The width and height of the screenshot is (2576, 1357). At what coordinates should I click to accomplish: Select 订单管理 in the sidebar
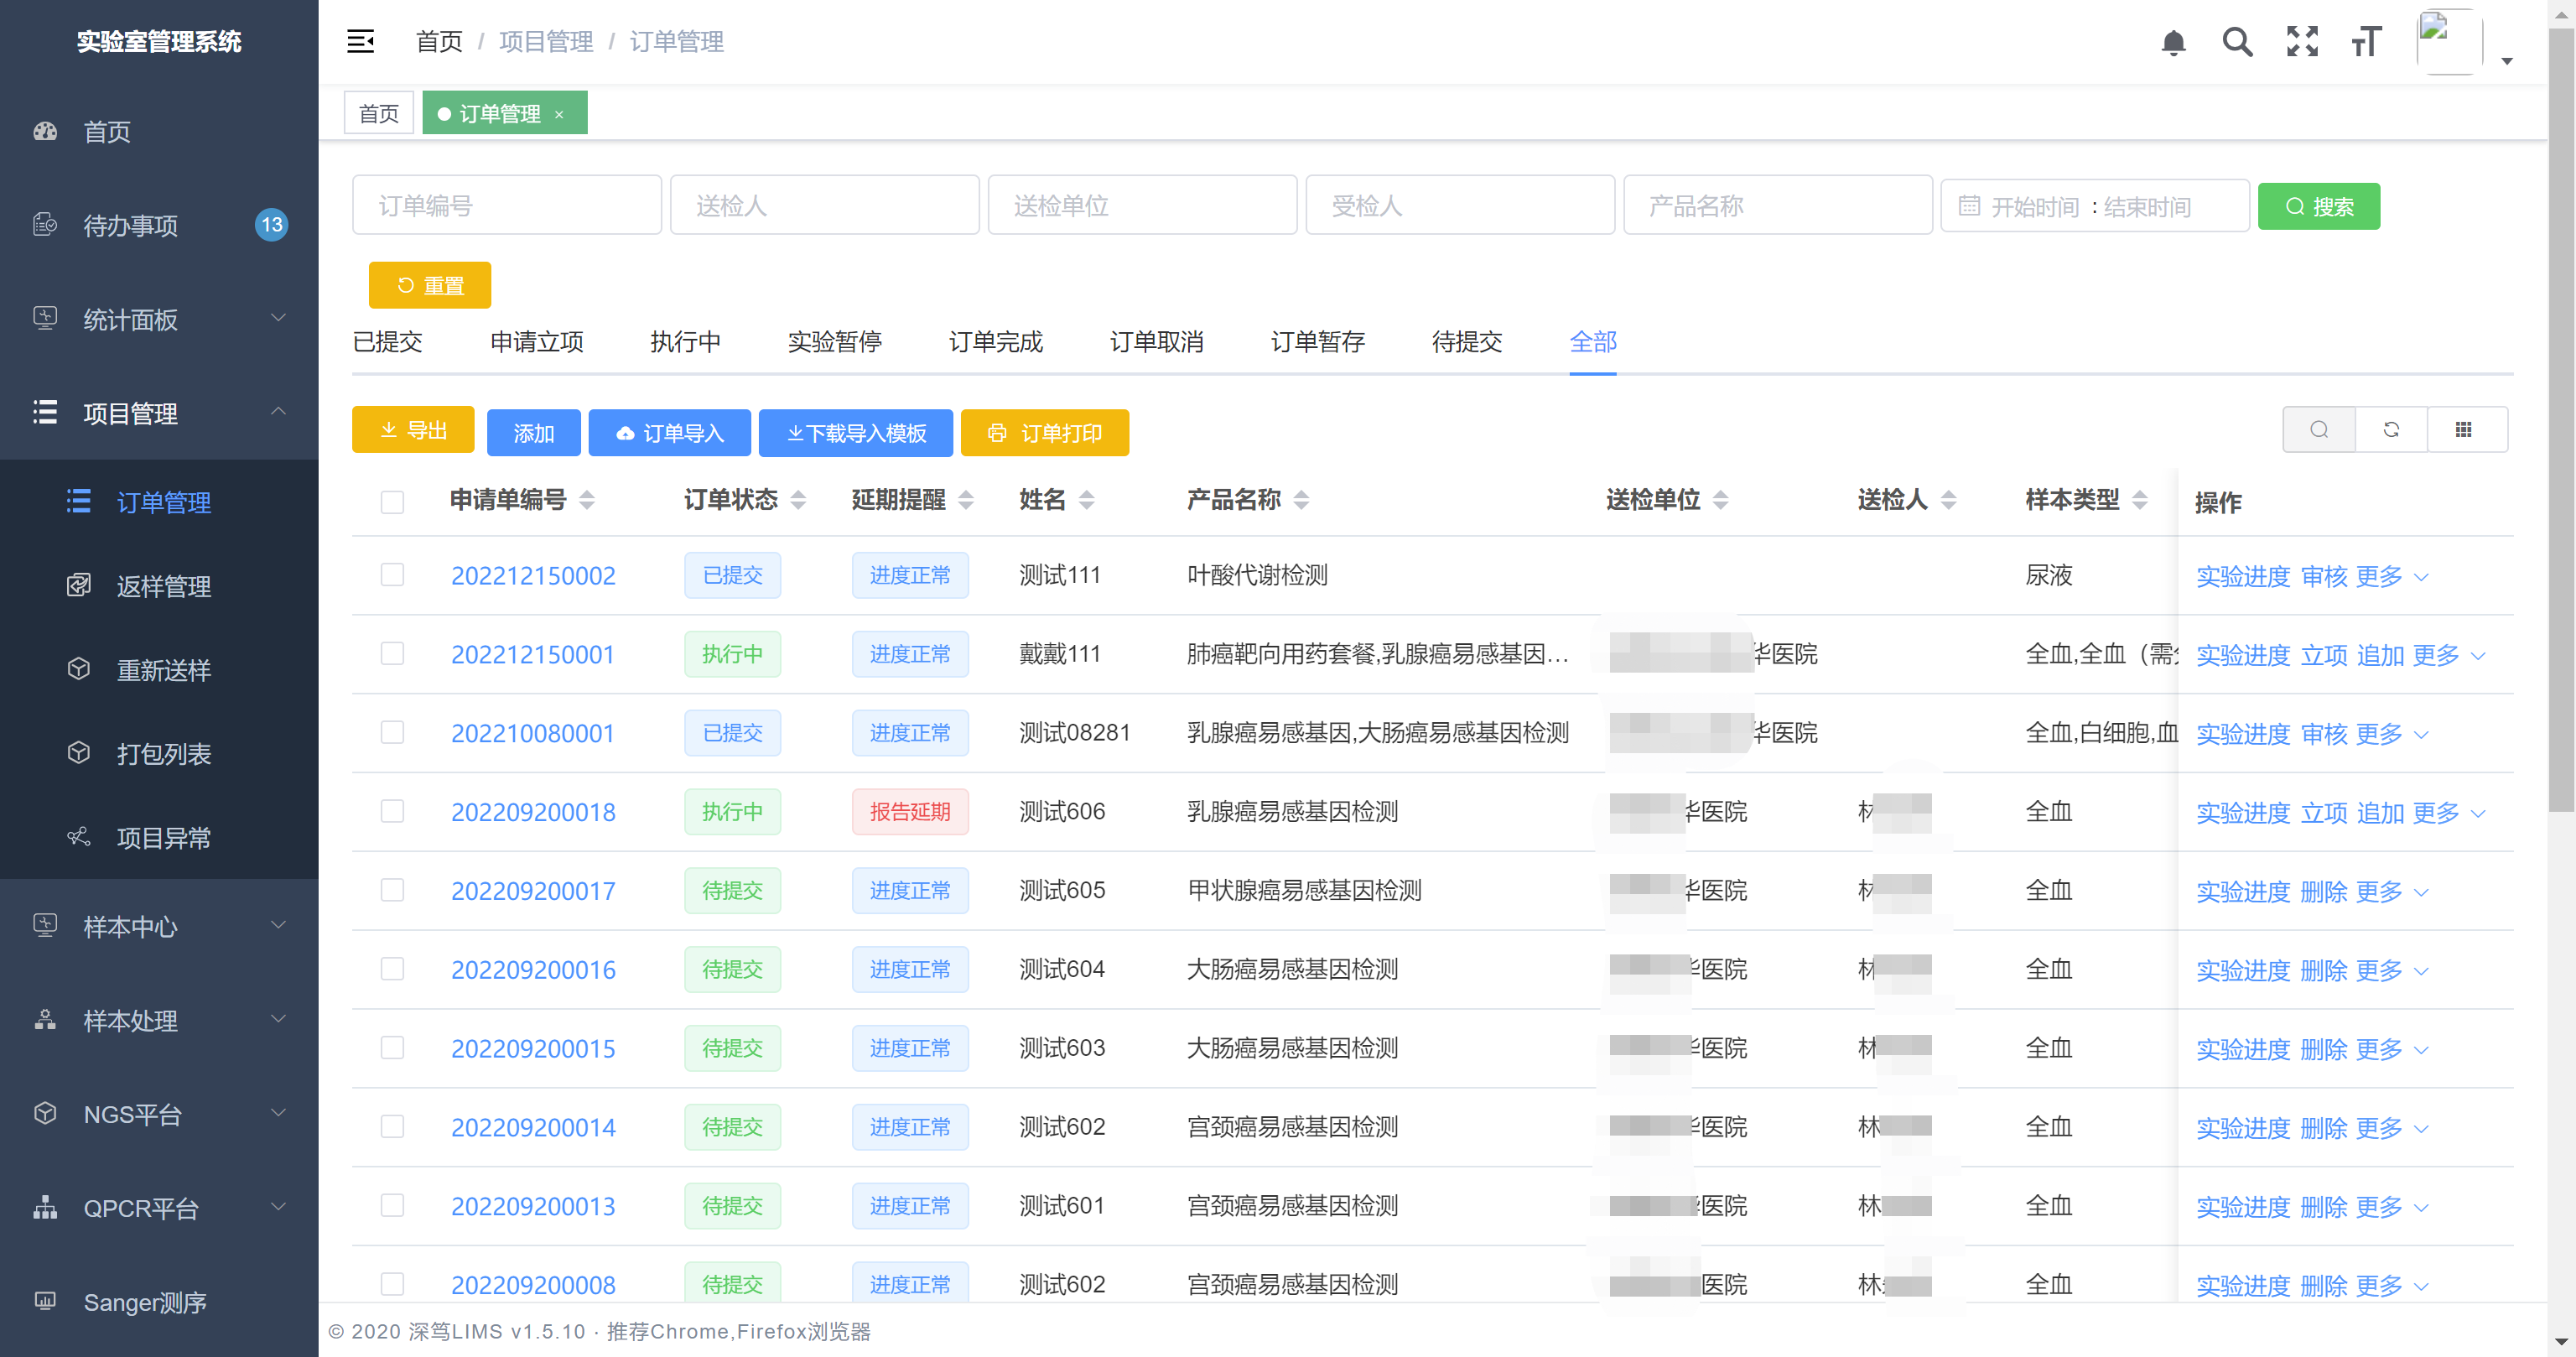point(159,502)
